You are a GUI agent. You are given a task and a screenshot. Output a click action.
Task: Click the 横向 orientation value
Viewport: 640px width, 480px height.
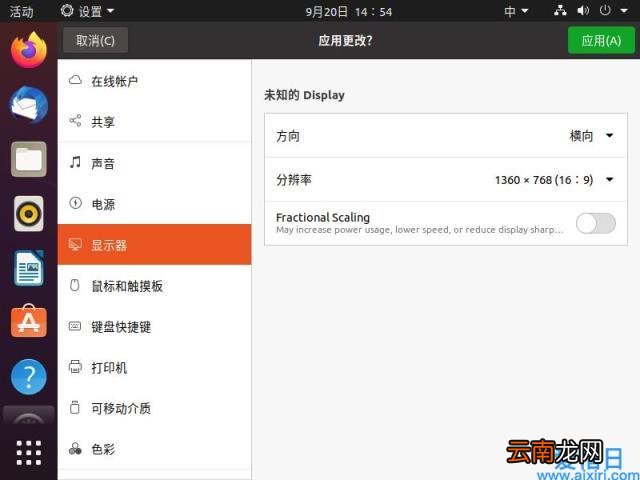tap(581, 136)
